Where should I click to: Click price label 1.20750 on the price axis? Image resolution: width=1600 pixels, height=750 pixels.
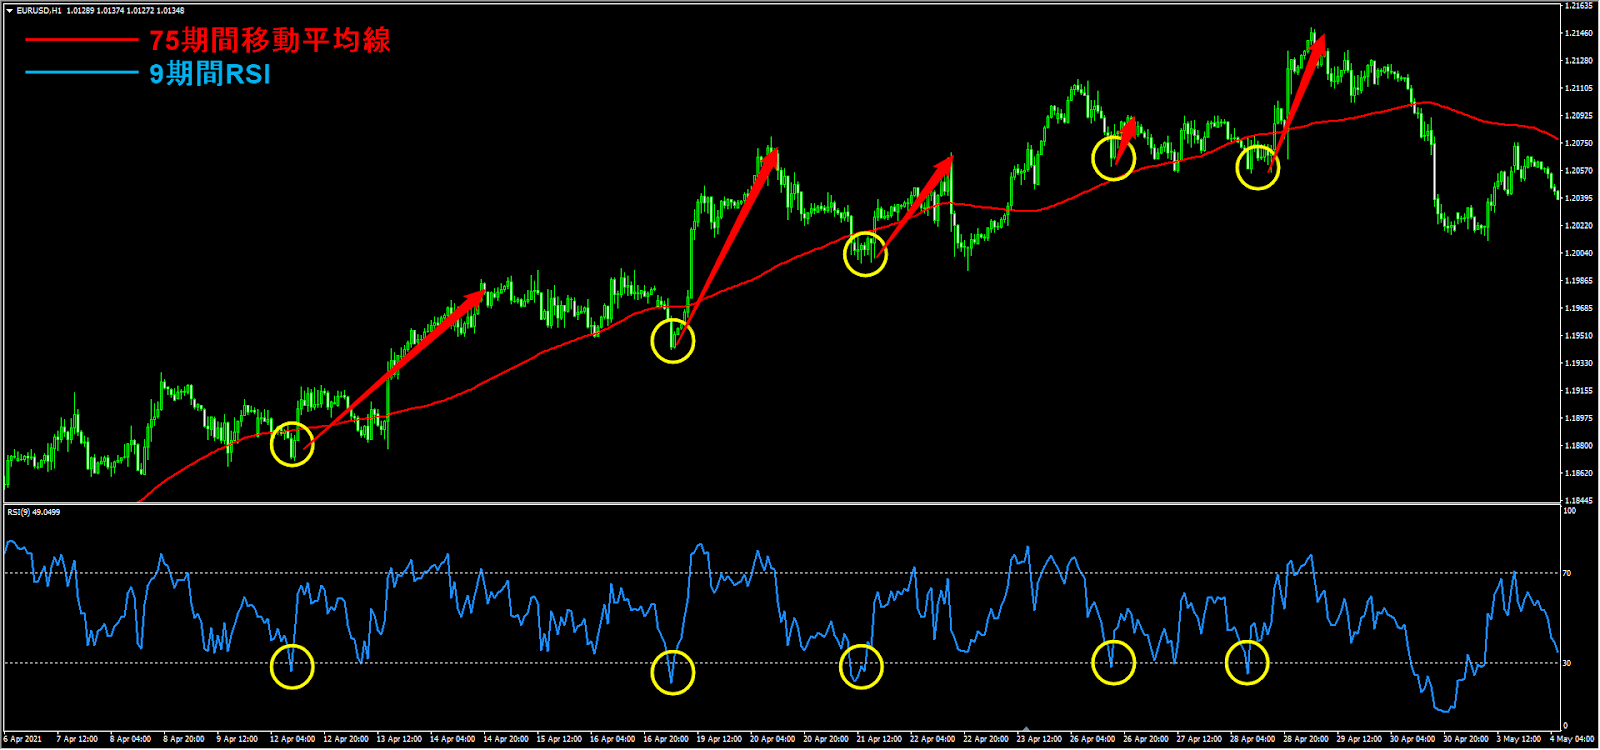(x=1578, y=143)
